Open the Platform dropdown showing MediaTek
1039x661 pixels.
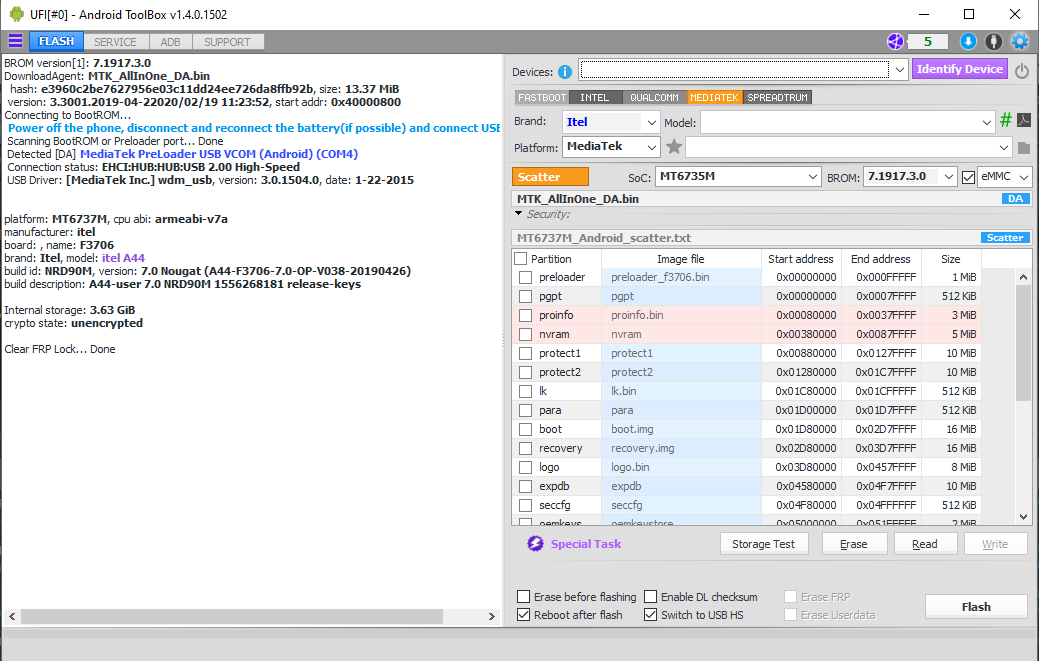point(651,147)
